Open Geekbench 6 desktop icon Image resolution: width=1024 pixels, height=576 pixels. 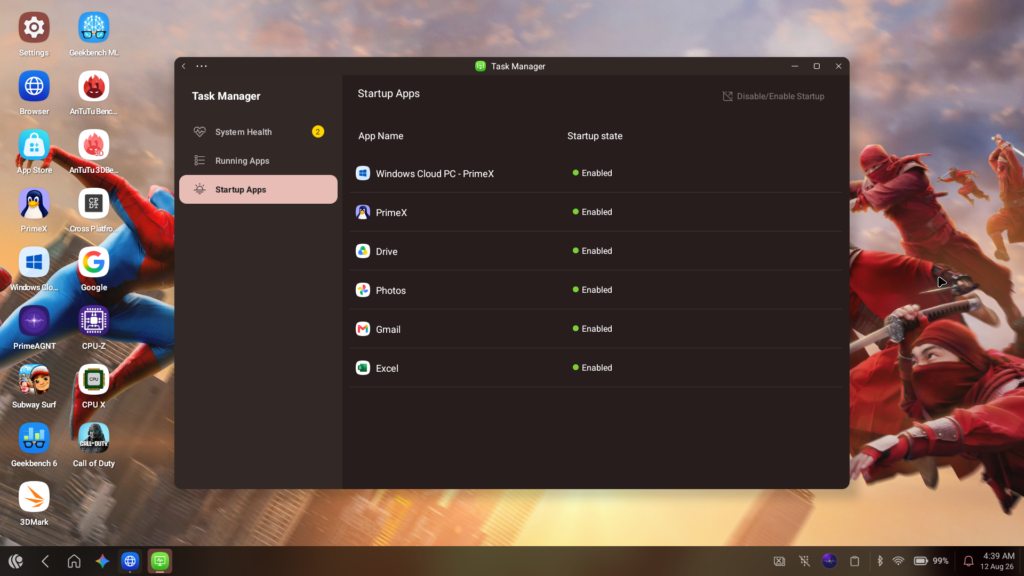click(34, 438)
